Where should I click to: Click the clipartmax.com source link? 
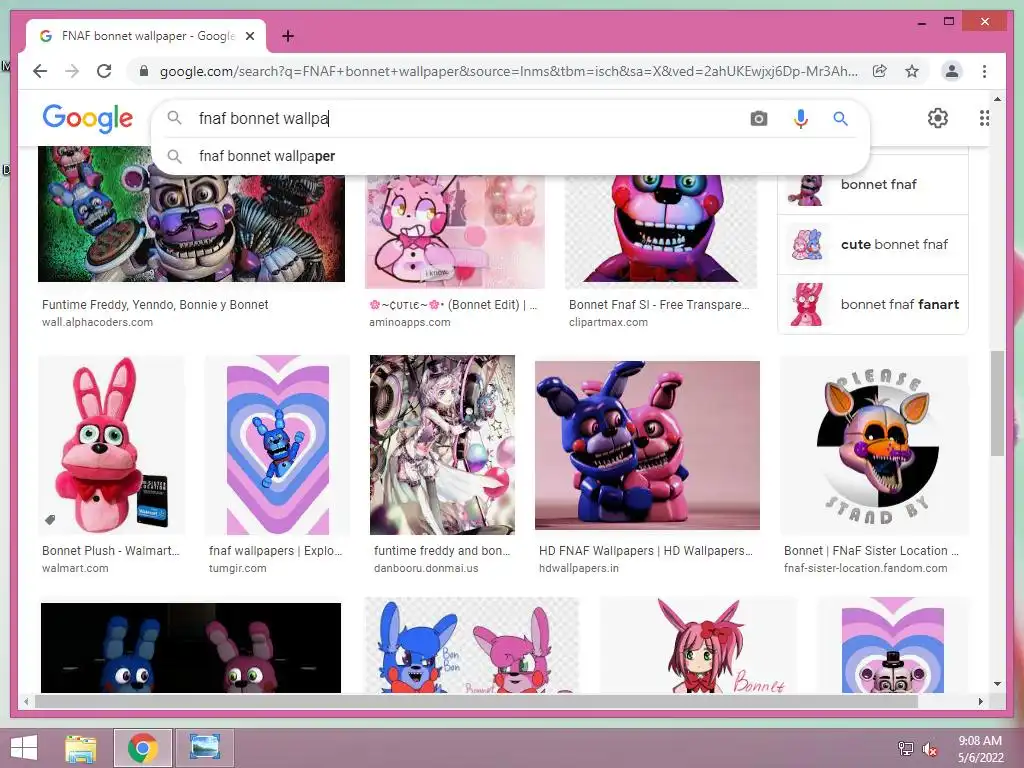click(608, 322)
